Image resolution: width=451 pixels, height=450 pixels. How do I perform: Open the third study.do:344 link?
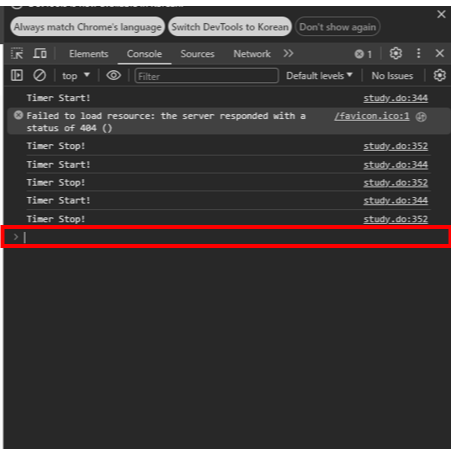click(x=396, y=200)
